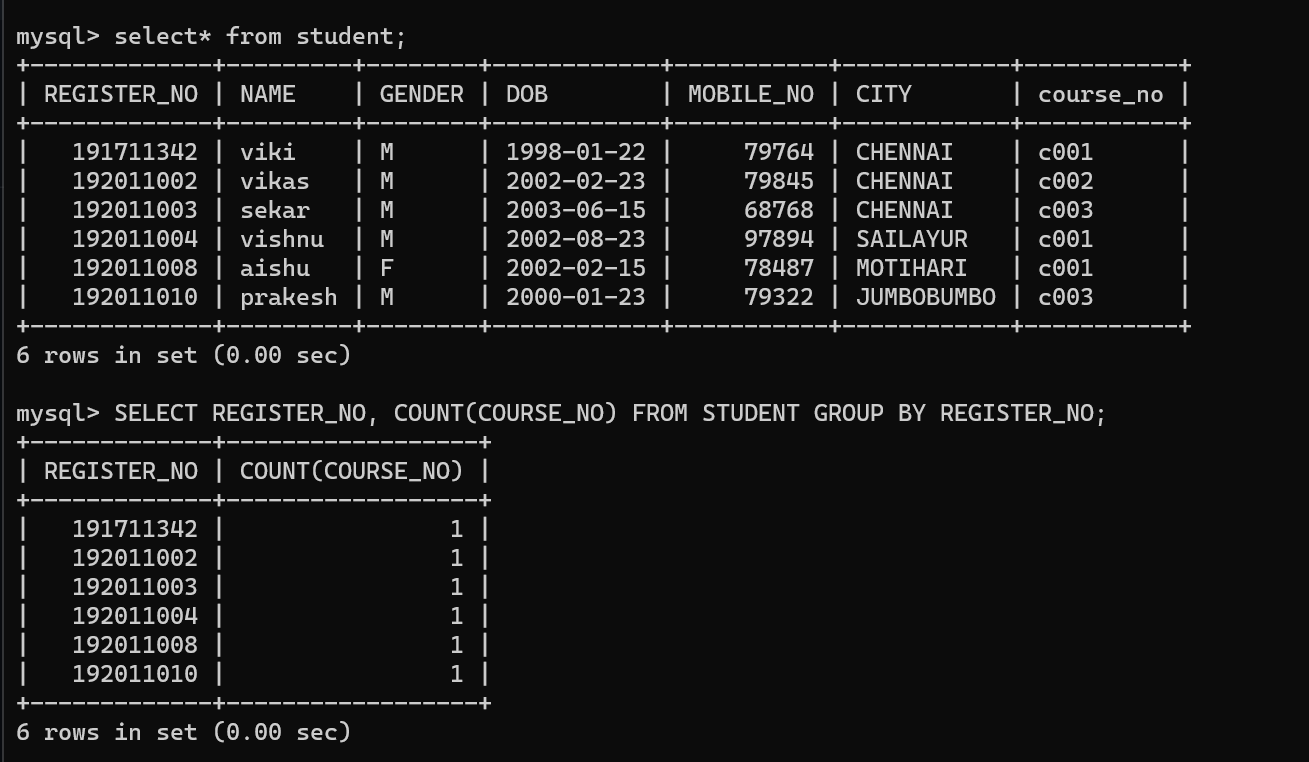Select the name vishnu

pos(282,239)
